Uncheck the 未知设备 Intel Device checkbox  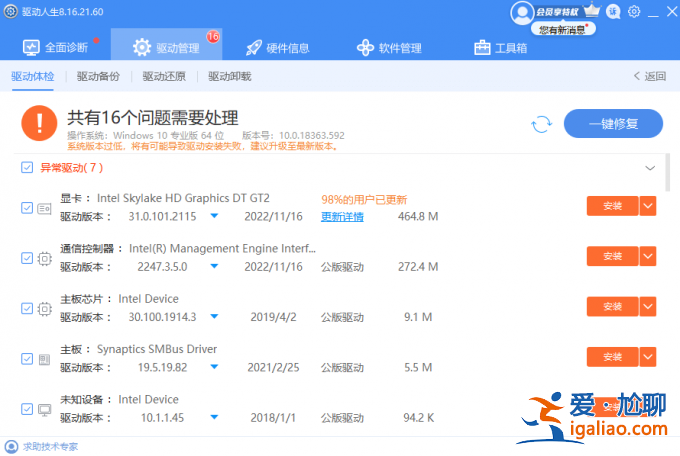pyautogui.click(x=27, y=409)
